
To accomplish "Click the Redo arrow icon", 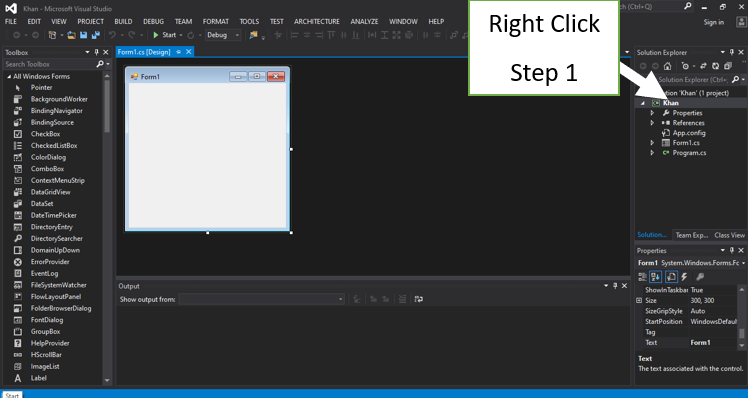I will click(x=131, y=35).
